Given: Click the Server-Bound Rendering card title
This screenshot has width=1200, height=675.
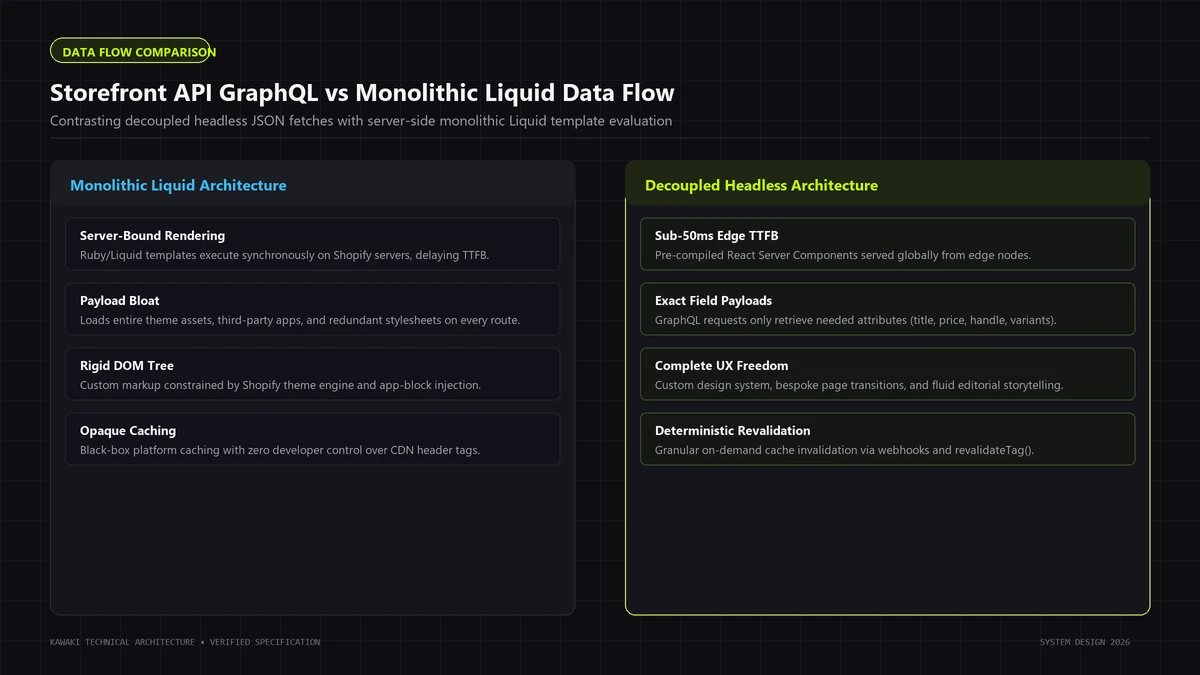Looking at the screenshot, I should tap(152, 236).
